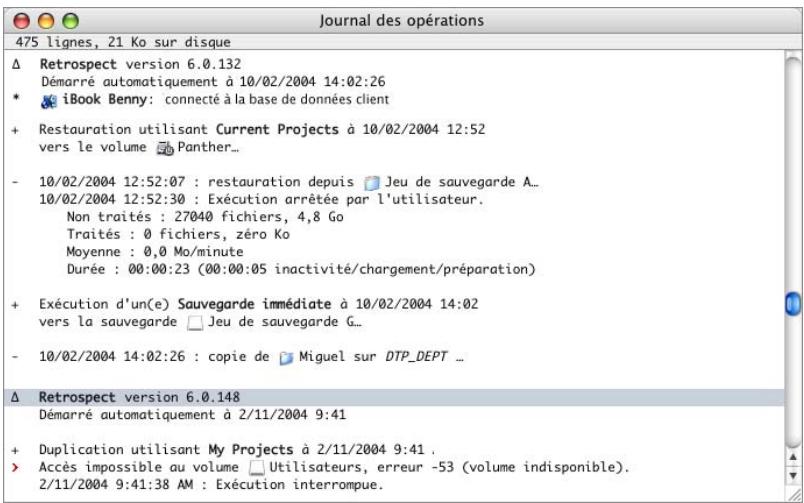The width and height of the screenshot is (804, 503).
Task: Click the plus marker beside Duplication utilisant
Action: (x=15, y=451)
